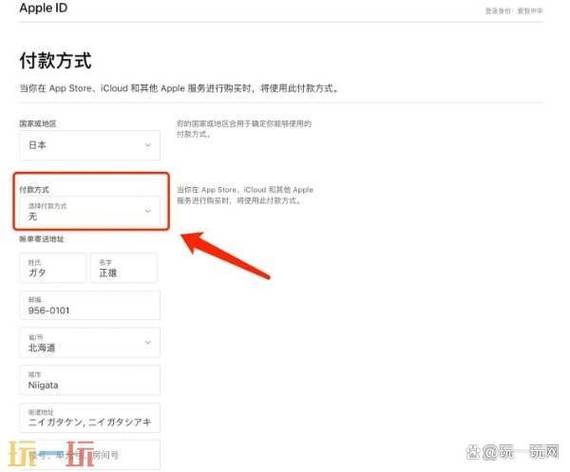Click the Apple ID header title
Image resolution: width=570 pixels, height=472 pixels.
point(43,8)
